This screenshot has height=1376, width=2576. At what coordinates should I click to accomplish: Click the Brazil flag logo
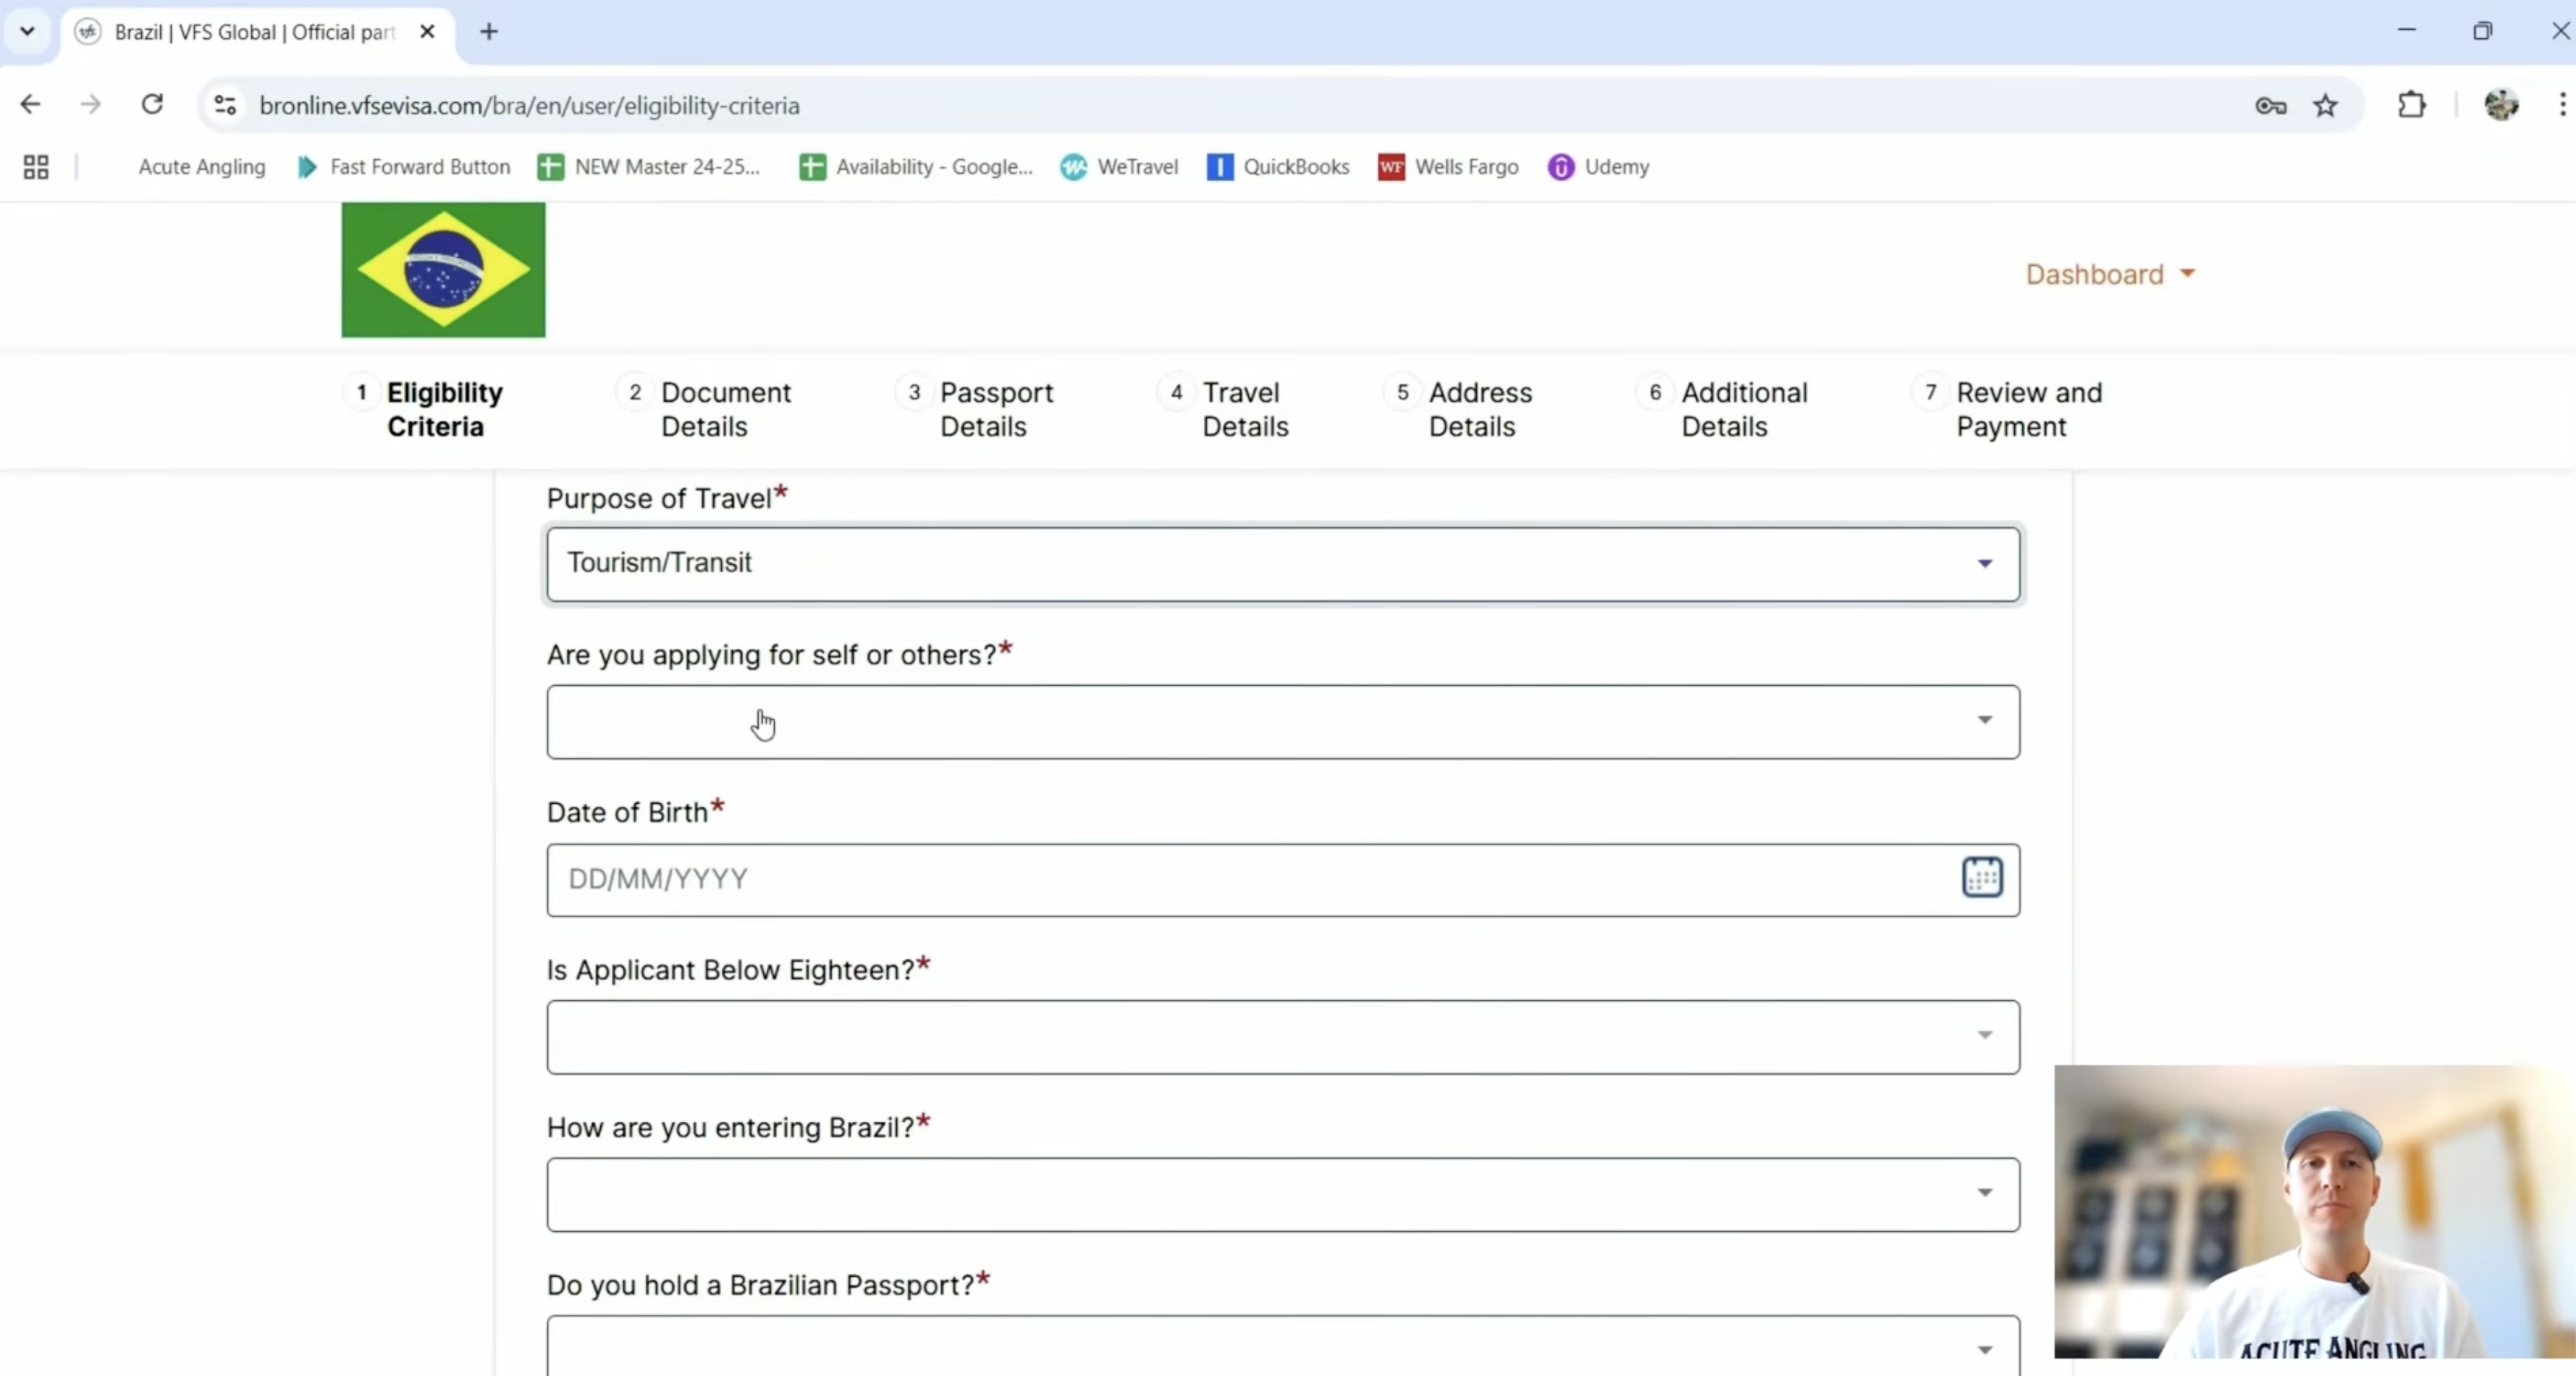point(443,270)
